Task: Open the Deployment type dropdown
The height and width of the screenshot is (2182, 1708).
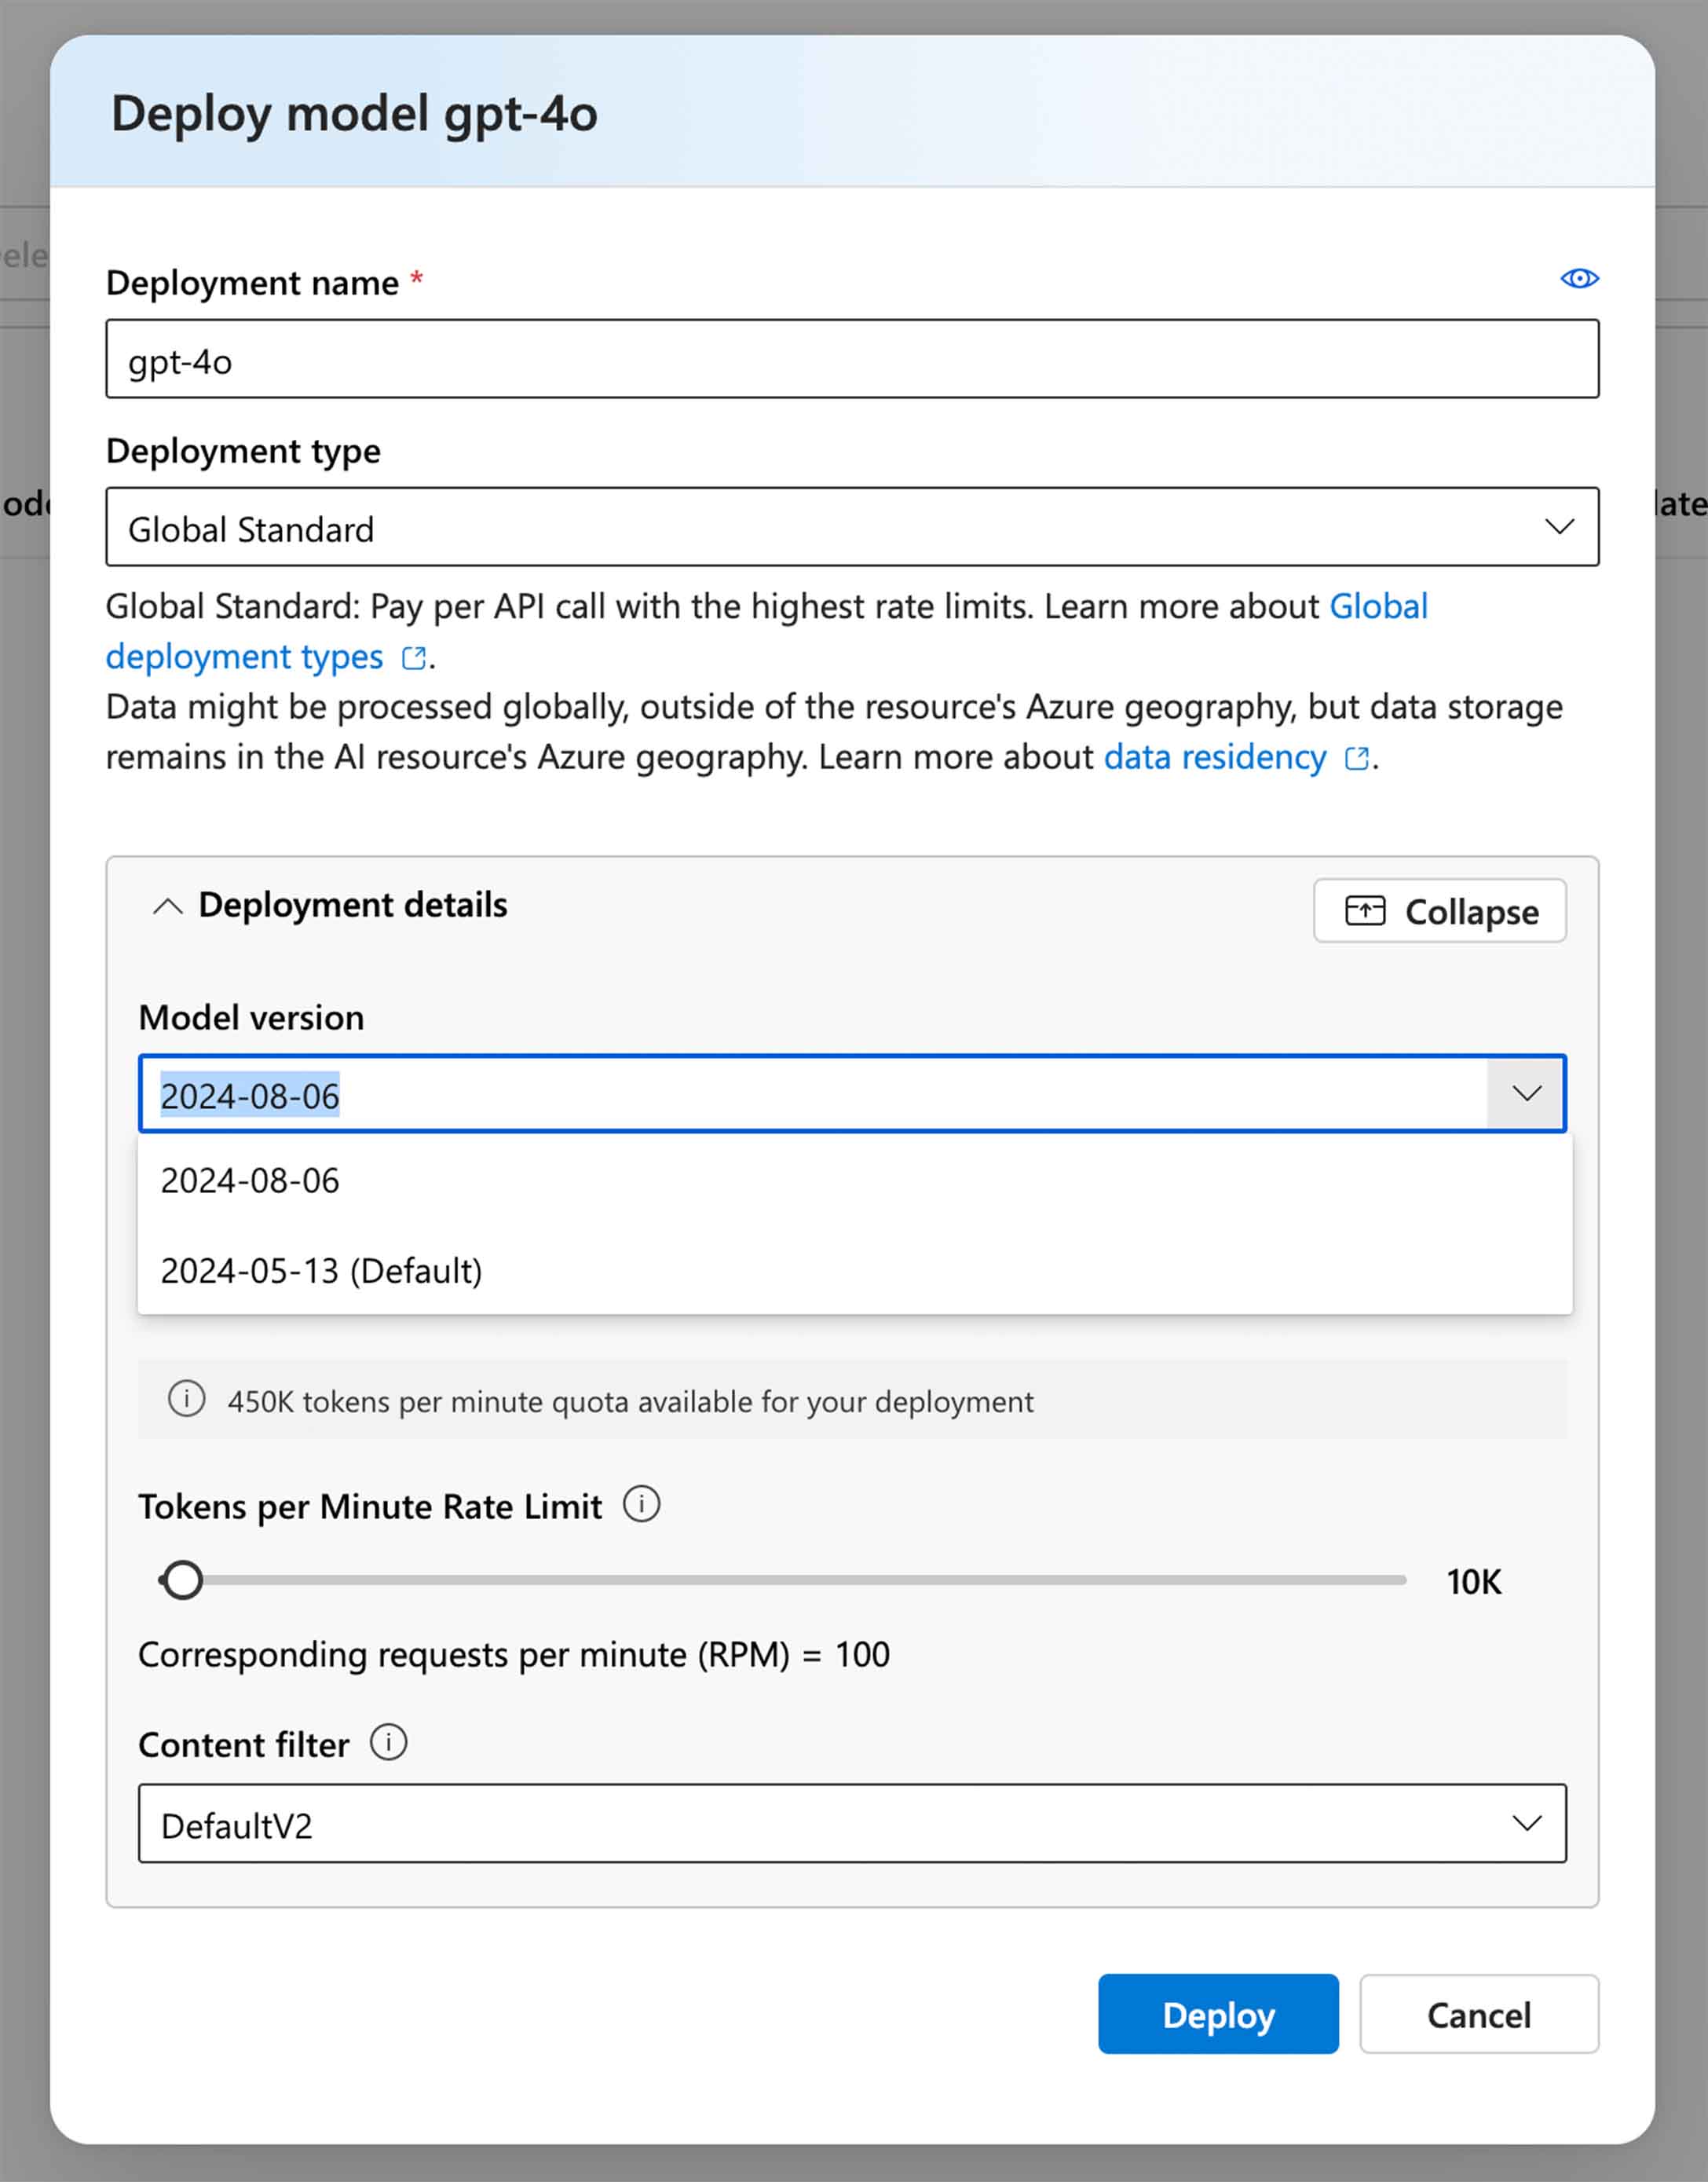Action: (852, 527)
